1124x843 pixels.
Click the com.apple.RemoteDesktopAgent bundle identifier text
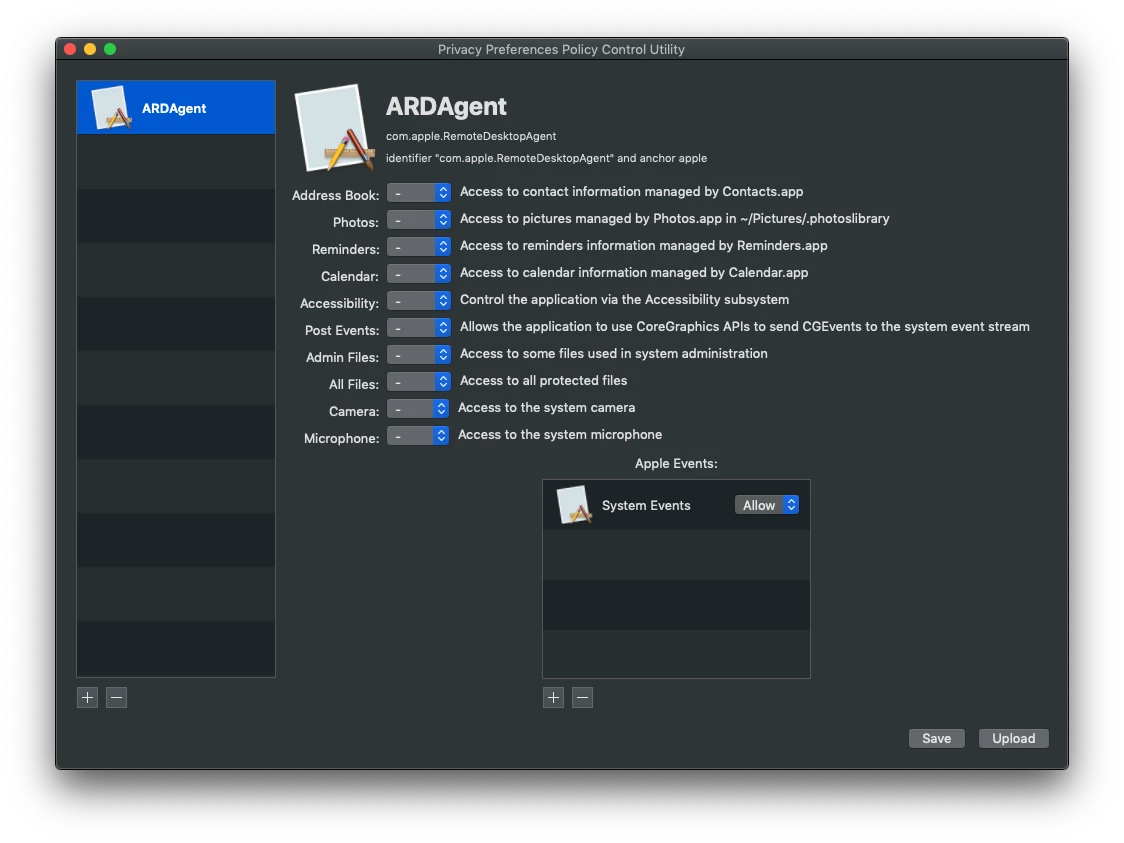pyautogui.click(x=471, y=136)
